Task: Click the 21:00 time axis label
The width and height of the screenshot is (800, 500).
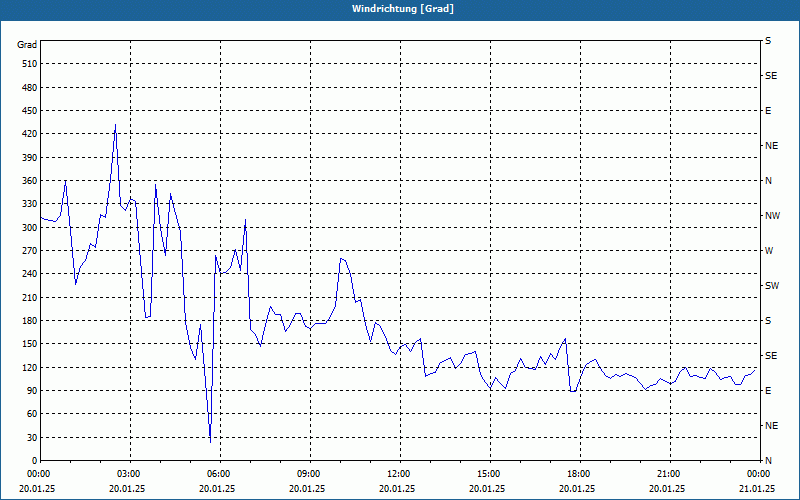Action: [x=670, y=474]
